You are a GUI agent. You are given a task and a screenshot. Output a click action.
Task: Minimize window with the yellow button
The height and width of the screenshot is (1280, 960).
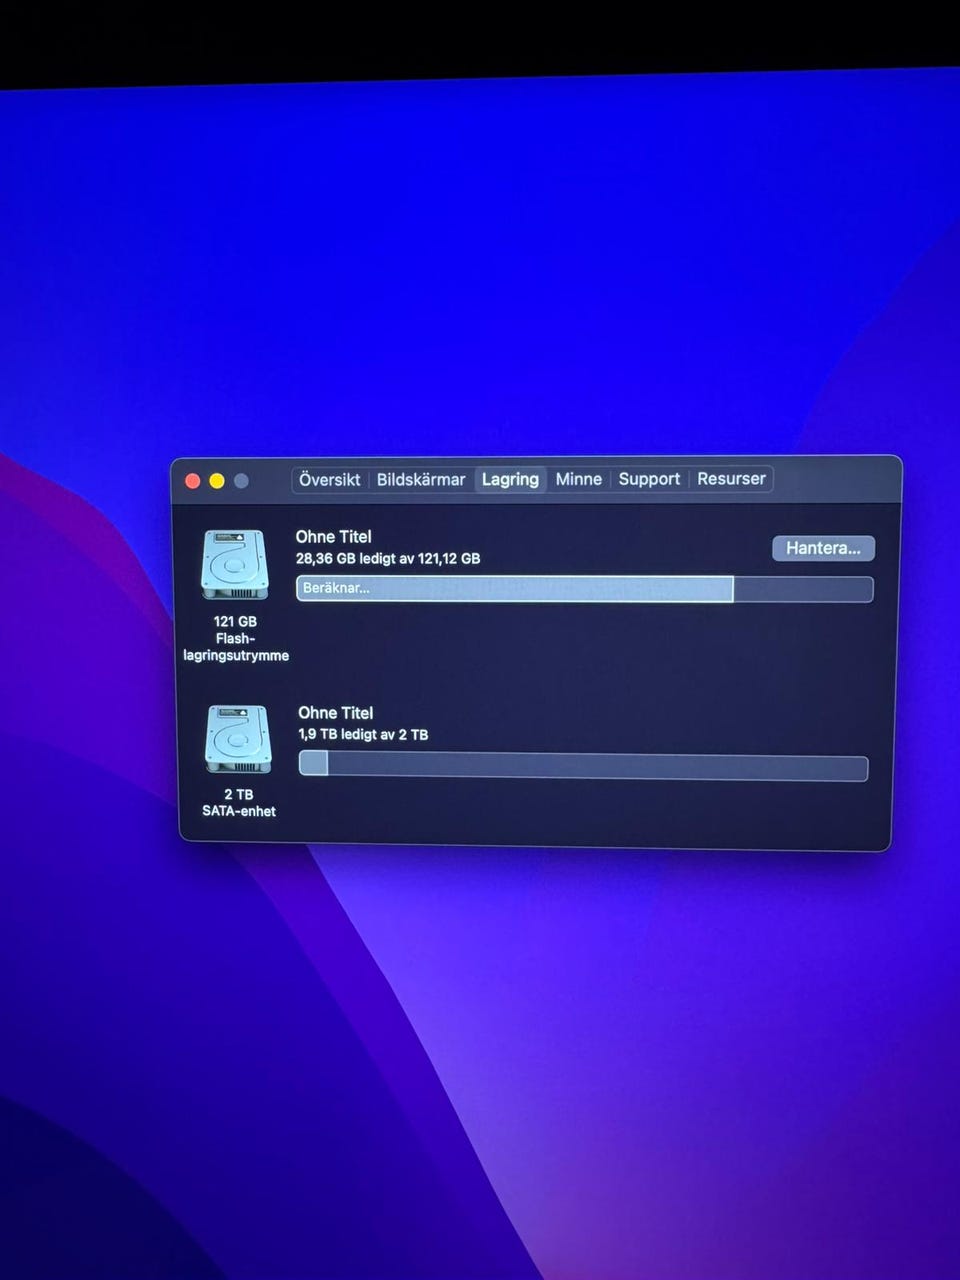click(217, 481)
